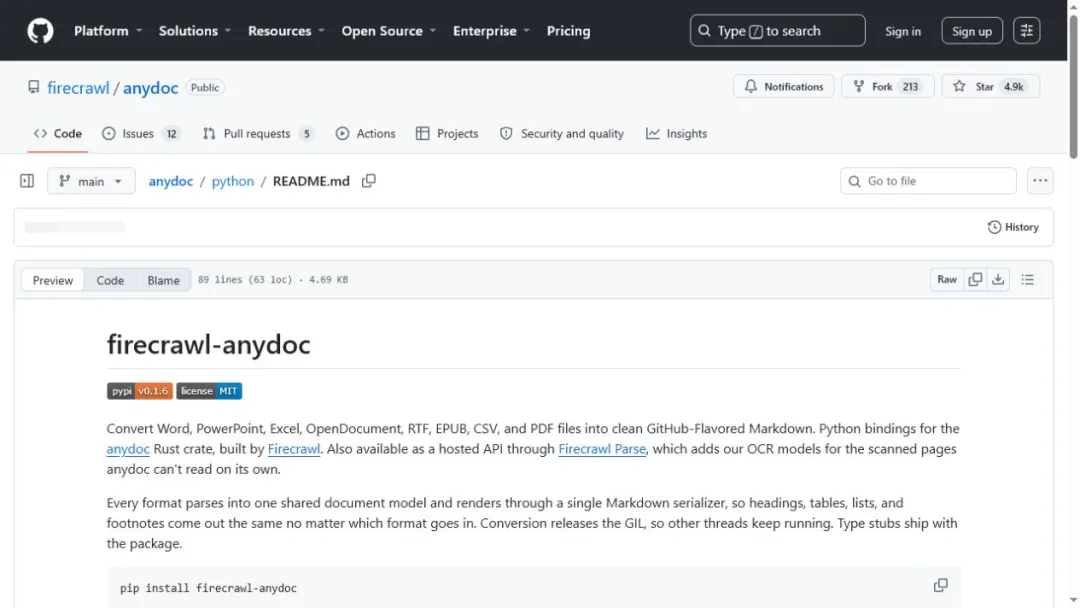Viewport: 1080px width, 608px height.
Task: Switch to the Issues tab
Action: [x=141, y=134]
